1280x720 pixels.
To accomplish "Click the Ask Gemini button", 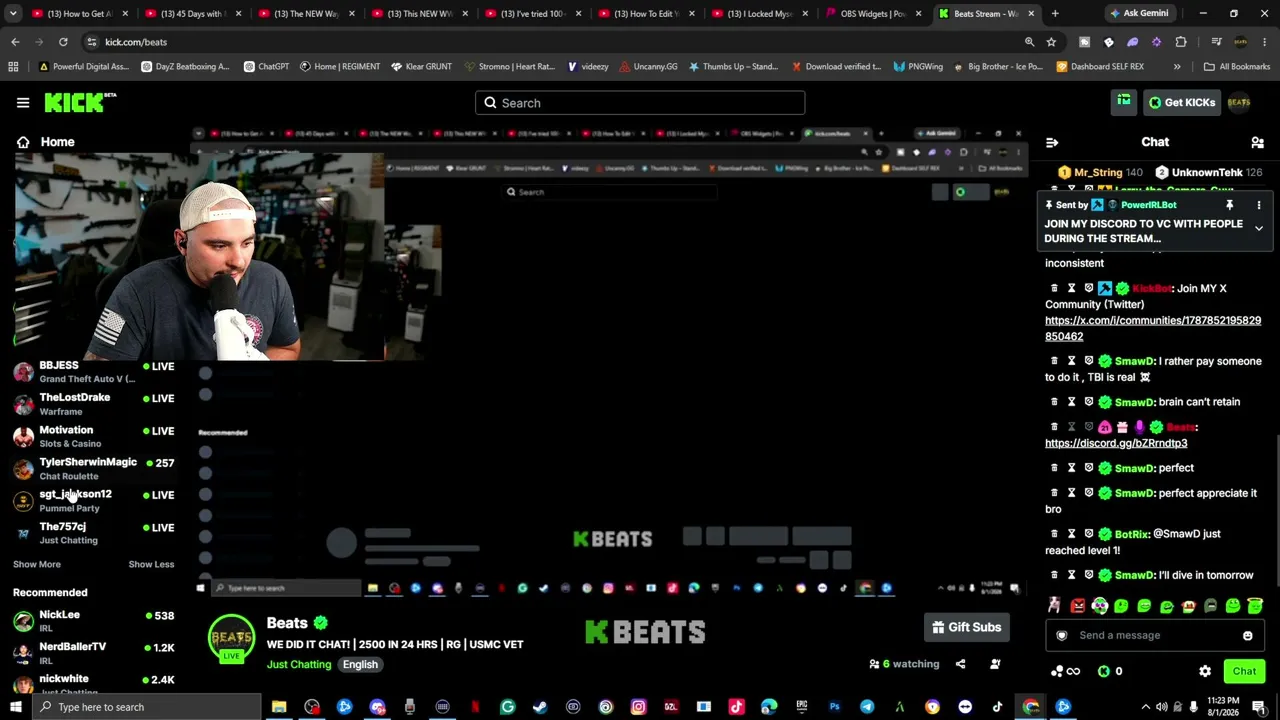I will [1139, 14].
